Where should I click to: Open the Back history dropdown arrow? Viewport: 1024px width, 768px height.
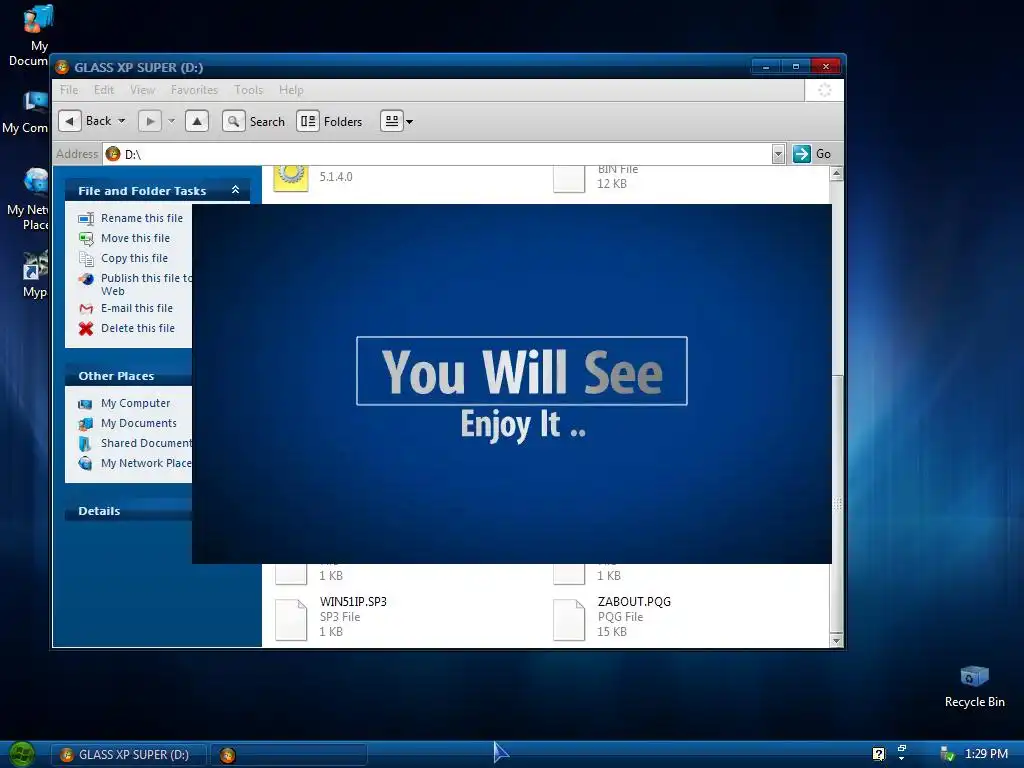tap(121, 121)
